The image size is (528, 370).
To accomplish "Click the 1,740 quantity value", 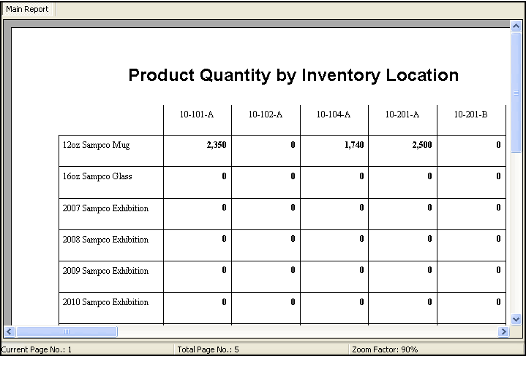I will pos(354,145).
